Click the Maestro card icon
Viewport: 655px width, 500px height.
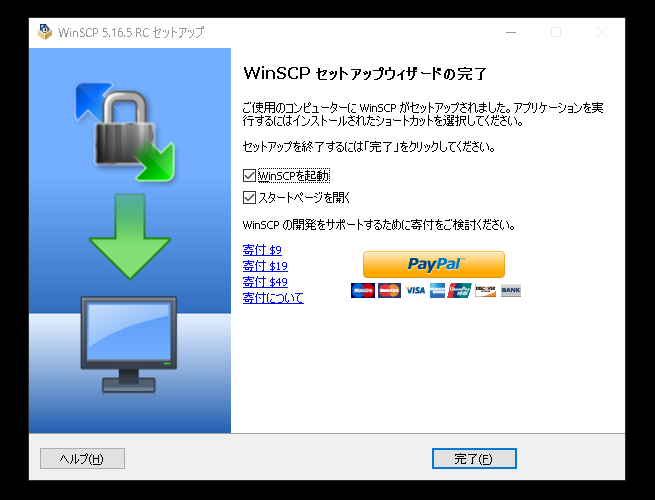coord(363,290)
